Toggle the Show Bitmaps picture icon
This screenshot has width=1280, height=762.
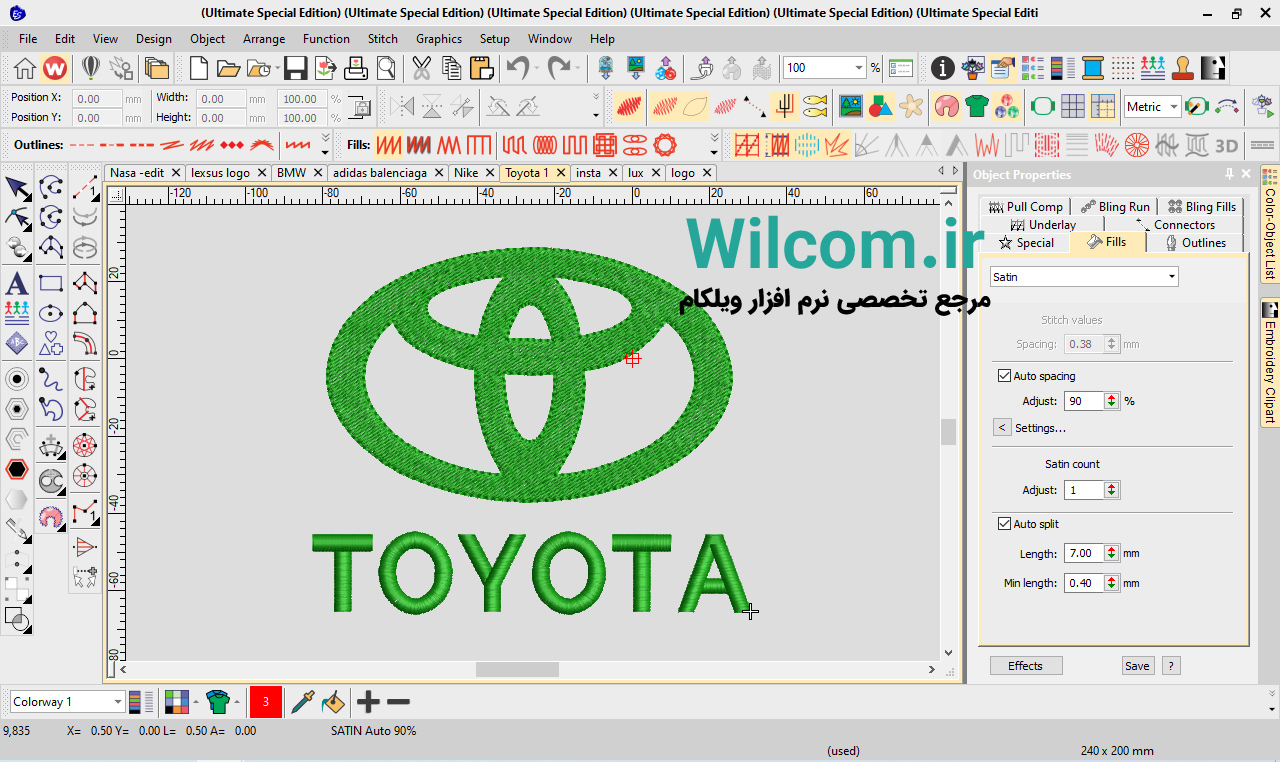click(x=851, y=105)
